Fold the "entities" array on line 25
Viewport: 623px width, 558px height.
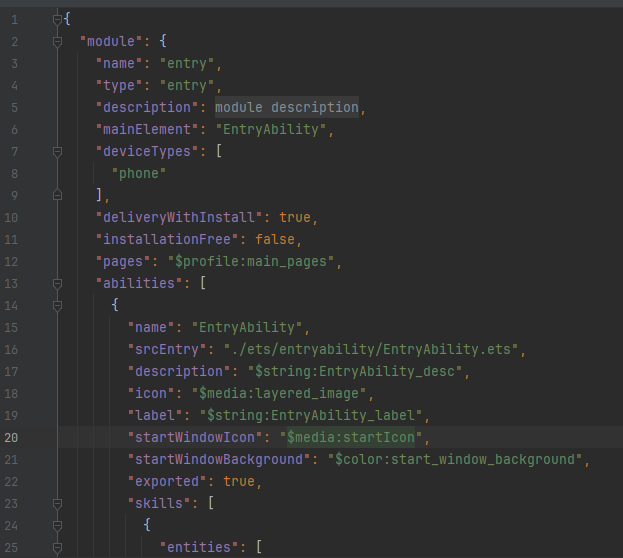pyautogui.click(x=57, y=548)
